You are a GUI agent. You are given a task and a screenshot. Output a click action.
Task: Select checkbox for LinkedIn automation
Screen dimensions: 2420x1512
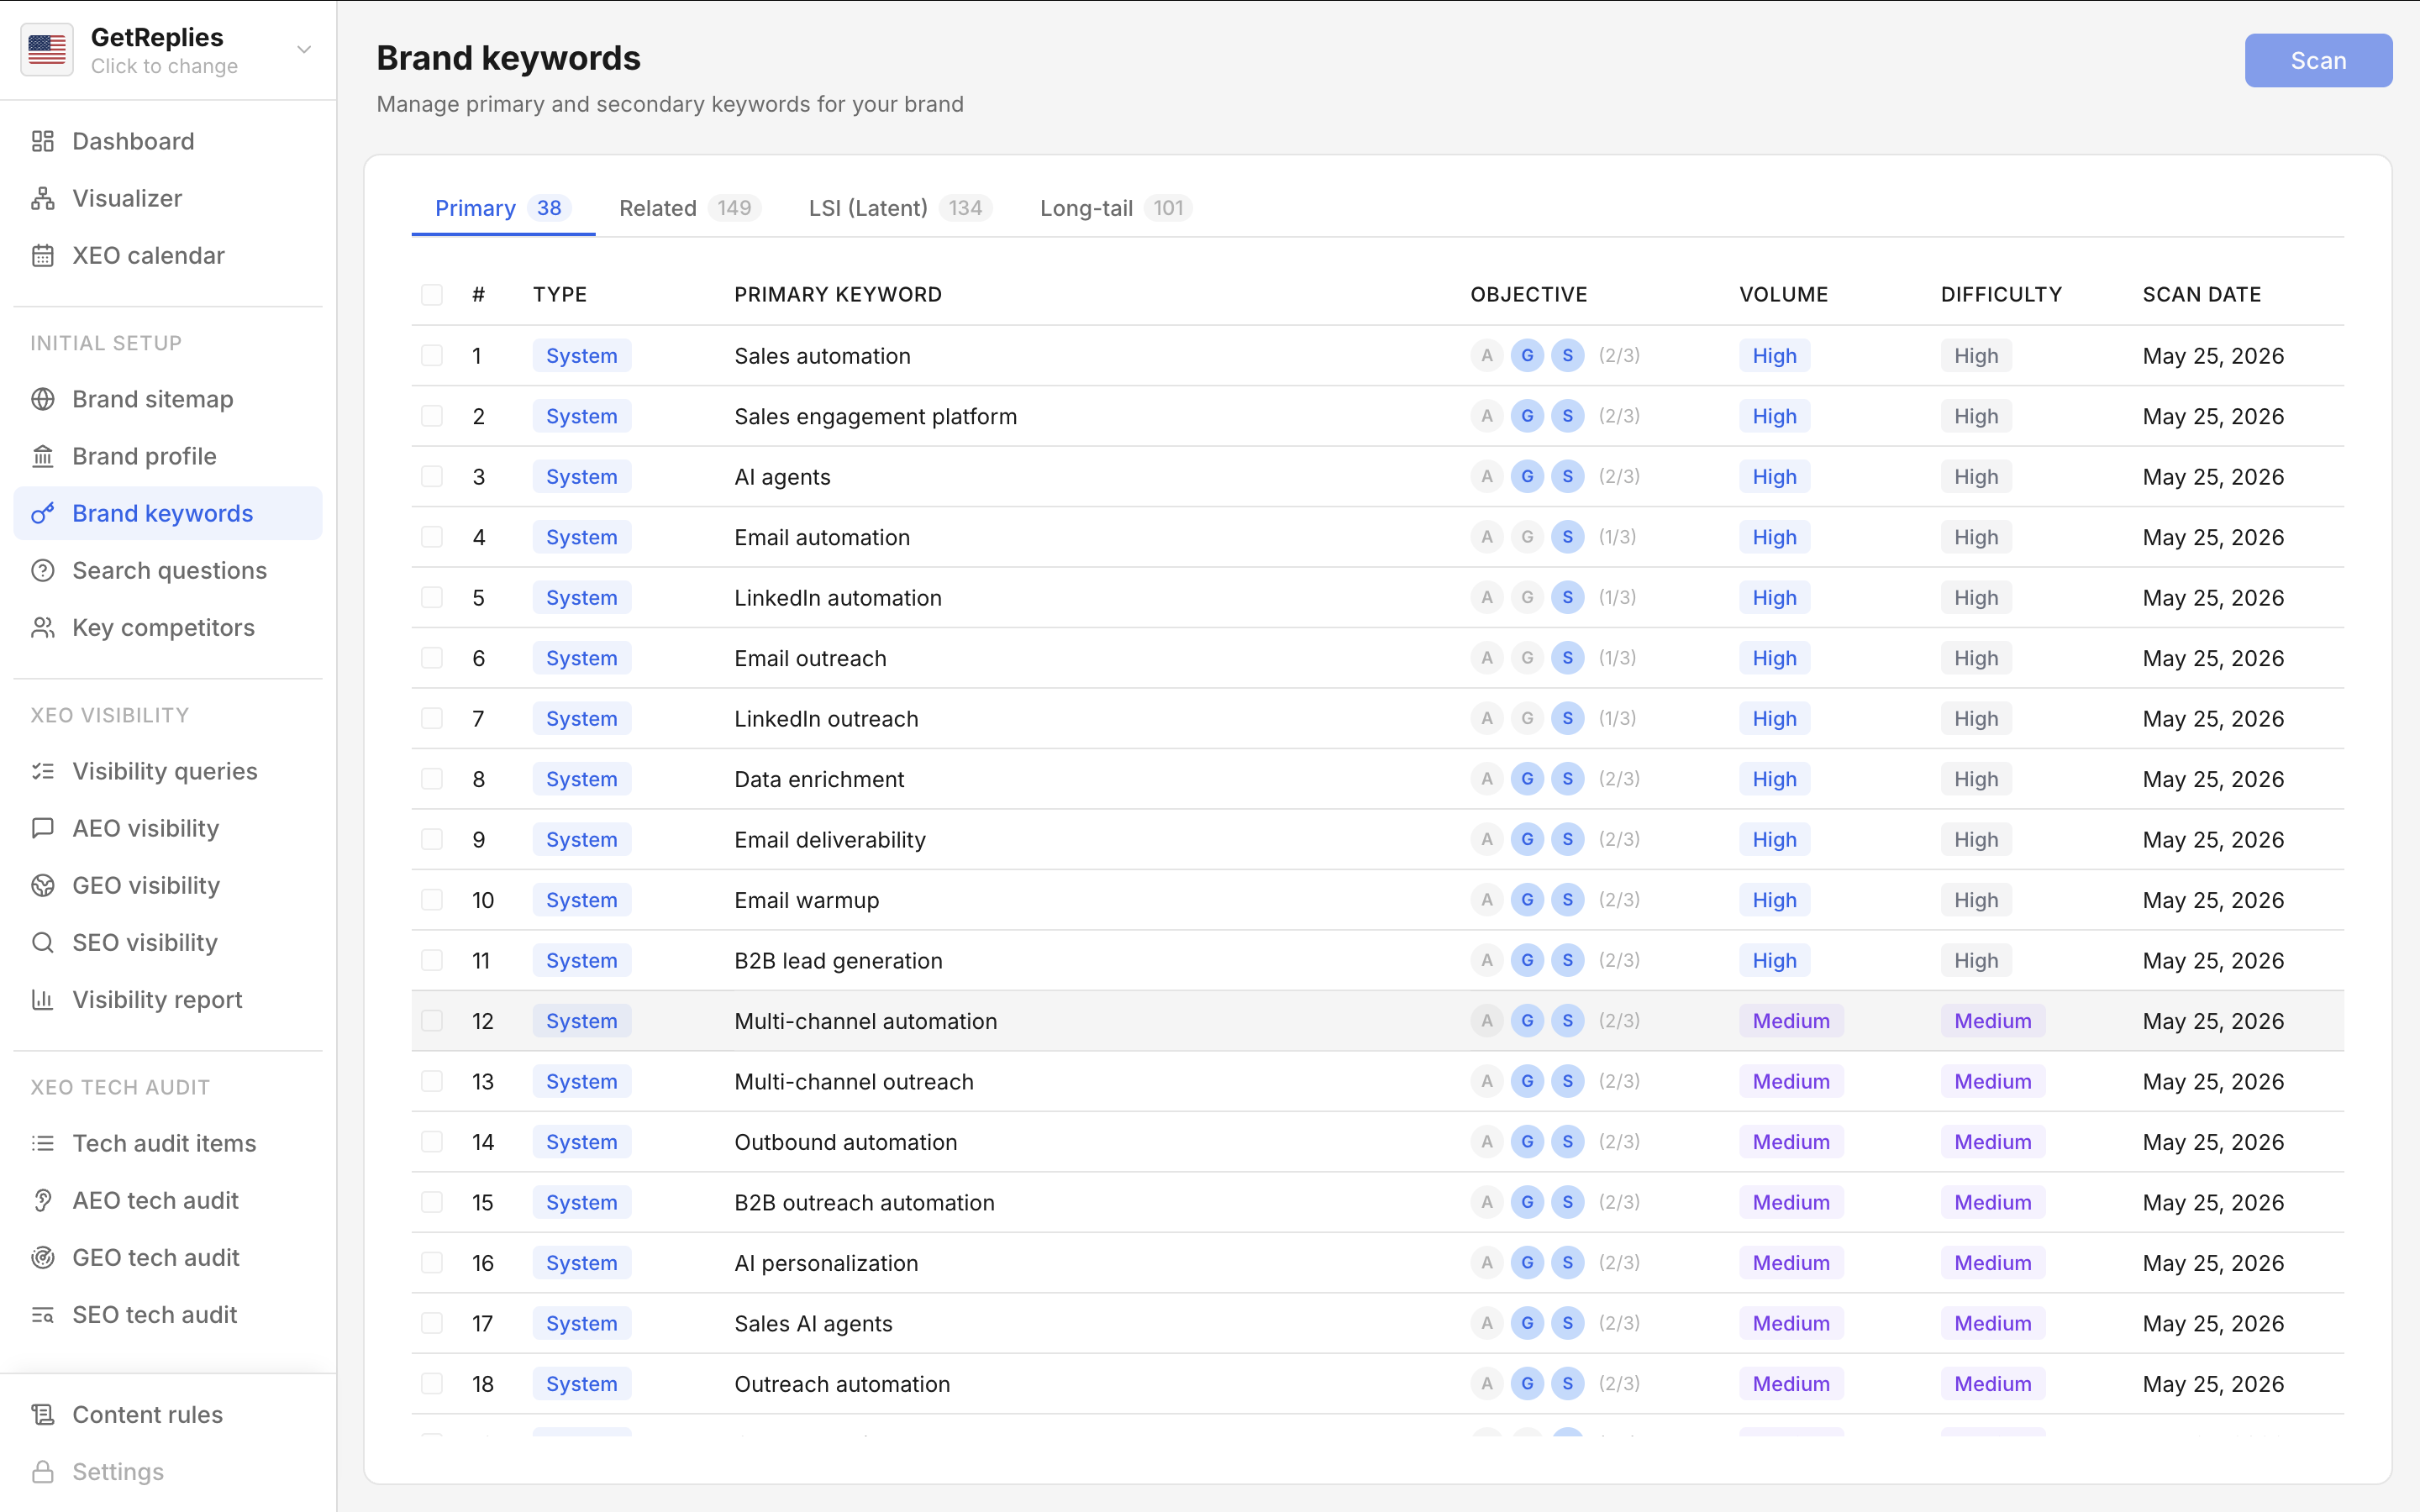(x=432, y=597)
